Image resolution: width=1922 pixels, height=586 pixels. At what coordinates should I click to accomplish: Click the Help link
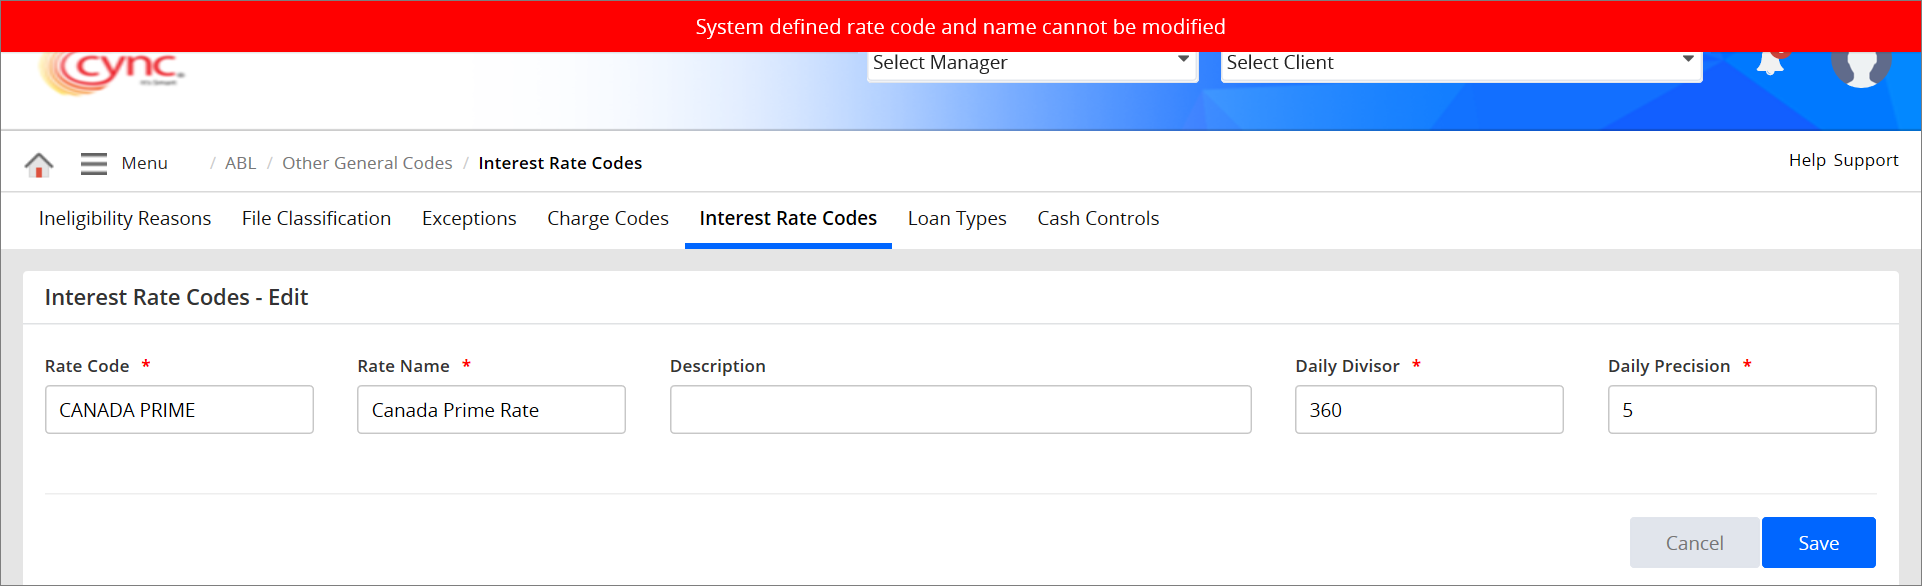[x=1807, y=160]
